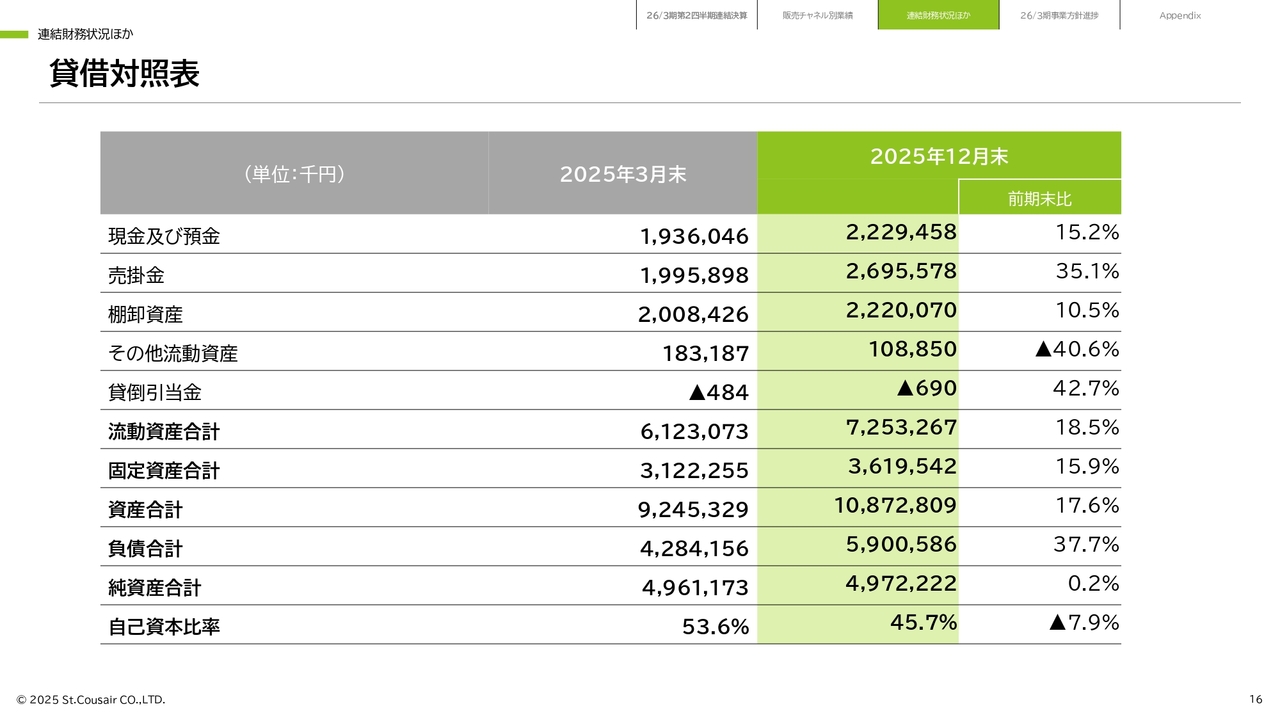The width and height of the screenshot is (1280, 720).
Task: Select the 棚卸資産 row label
Action: 146,315
